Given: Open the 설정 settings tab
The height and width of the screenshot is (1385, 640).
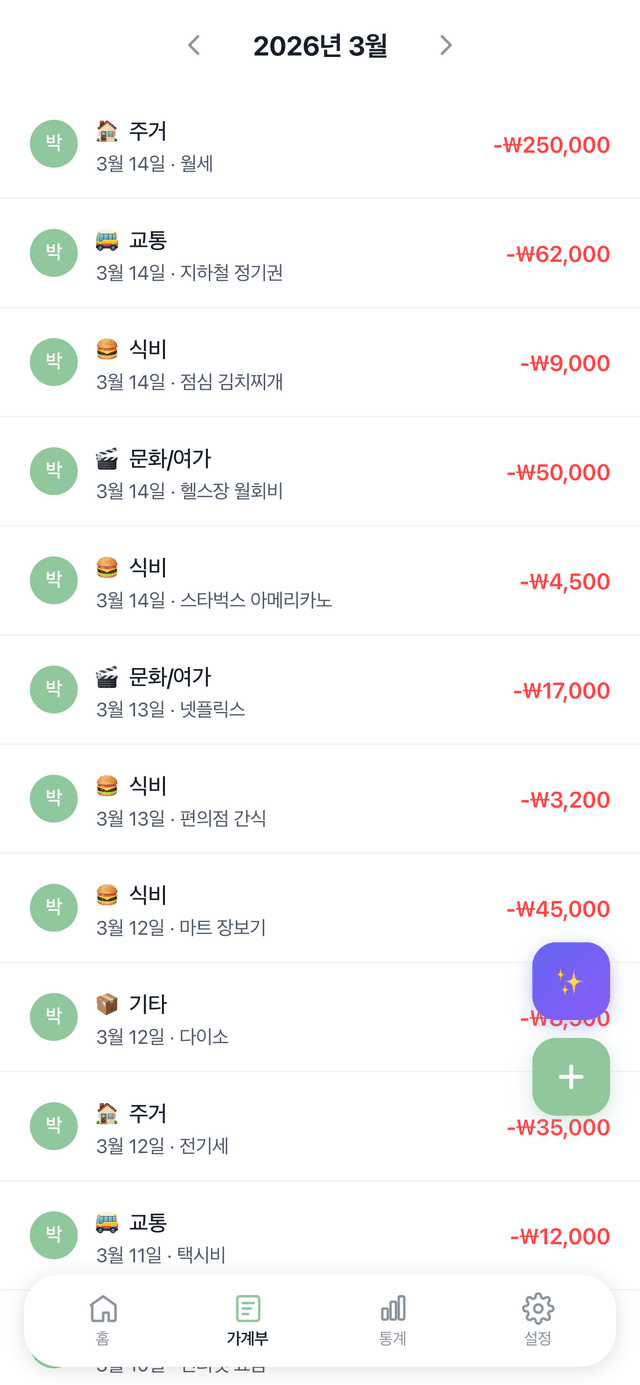Looking at the screenshot, I should [x=537, y=1318].
